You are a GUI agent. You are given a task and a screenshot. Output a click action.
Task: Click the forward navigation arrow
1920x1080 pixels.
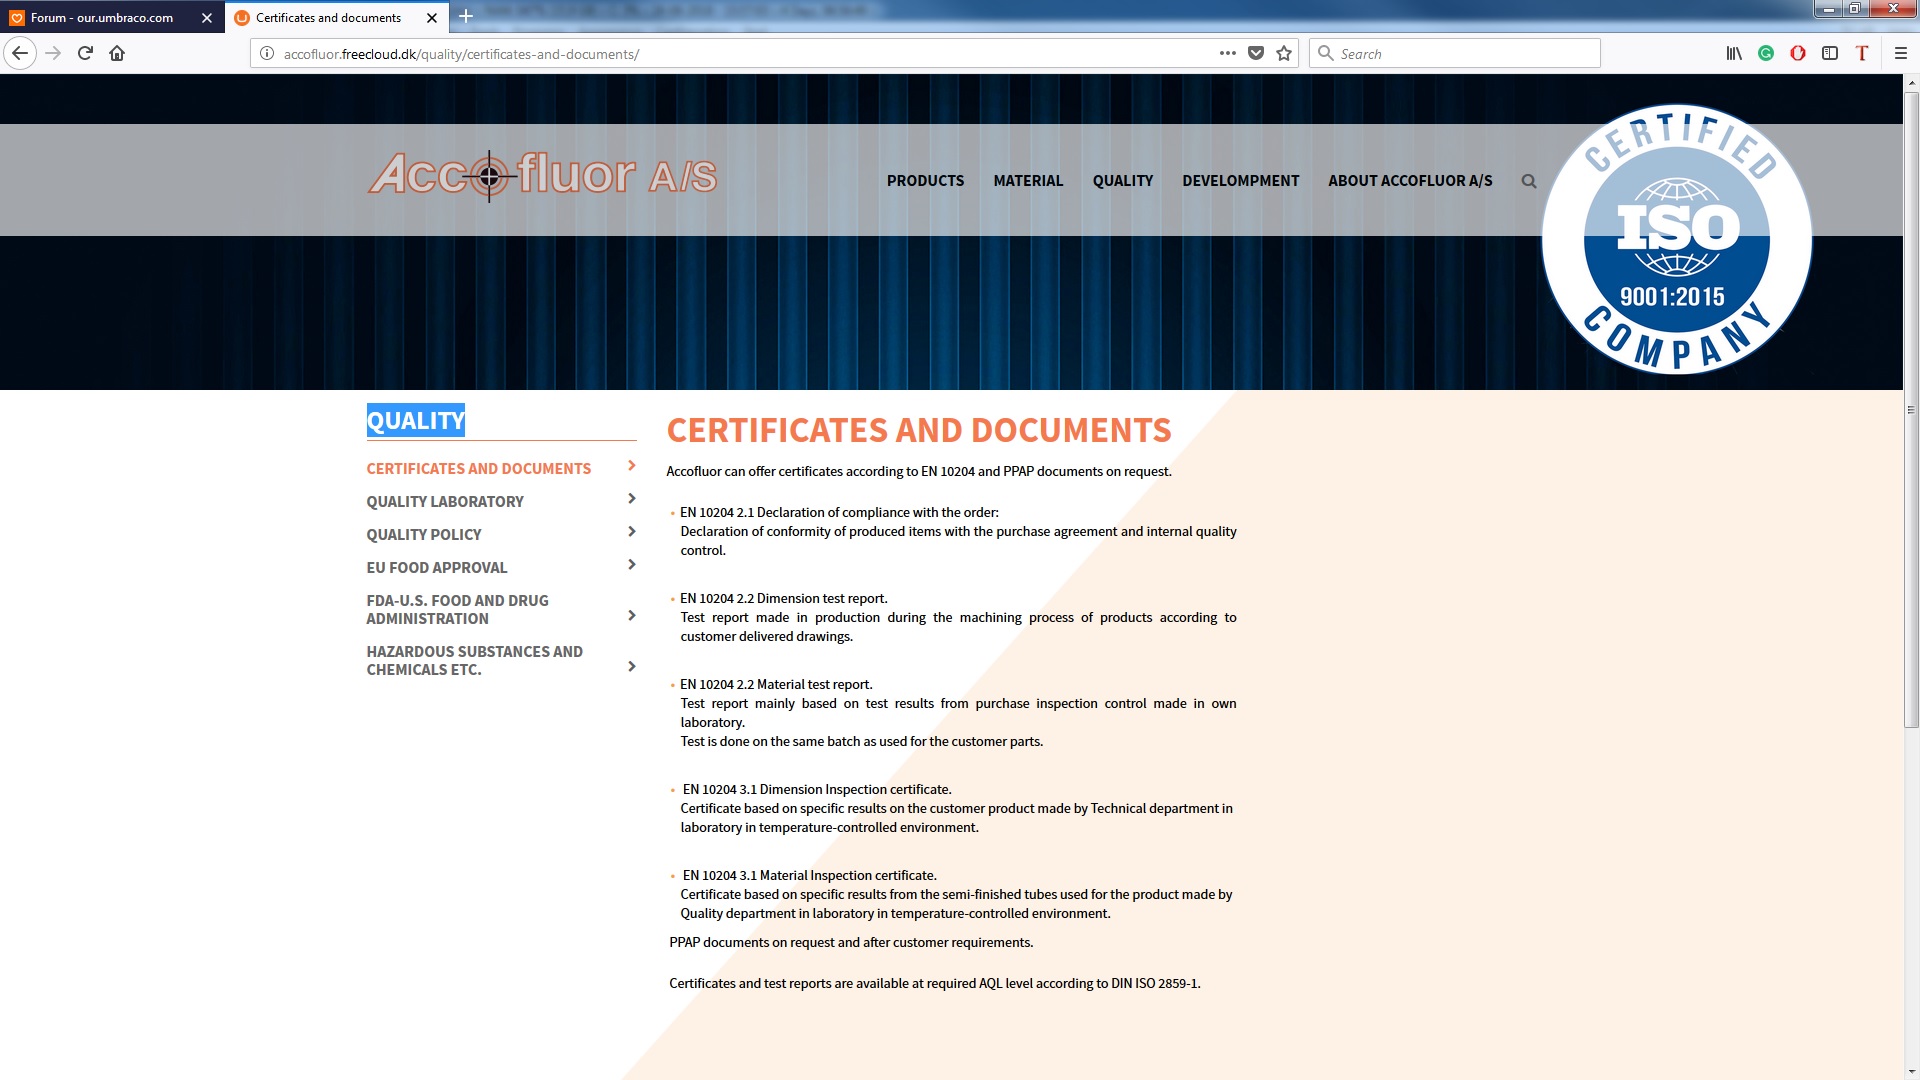pyautogui.click(x=54, y=53)
